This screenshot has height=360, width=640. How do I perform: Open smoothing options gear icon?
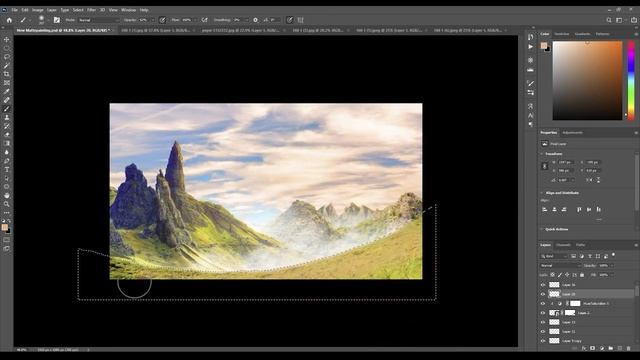click(x=256, y=20)
